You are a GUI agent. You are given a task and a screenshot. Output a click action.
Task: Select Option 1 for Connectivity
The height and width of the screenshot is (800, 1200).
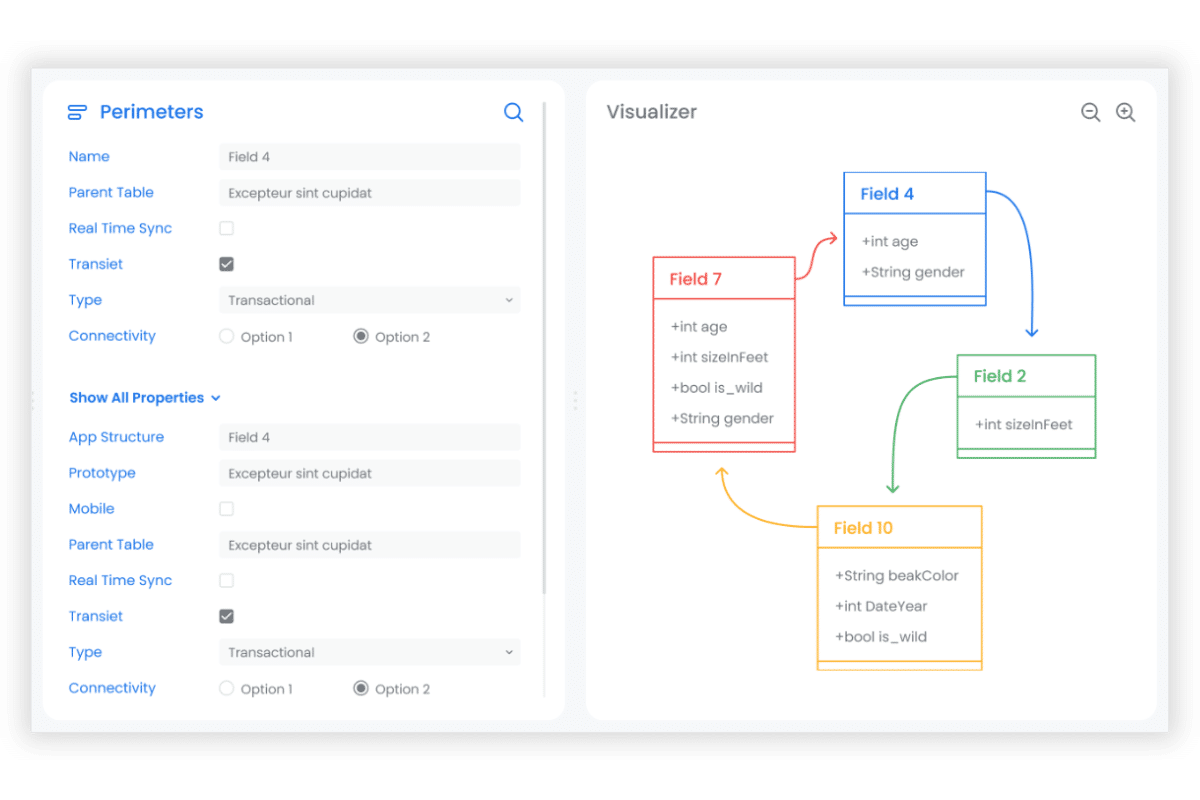pos(226,336)
